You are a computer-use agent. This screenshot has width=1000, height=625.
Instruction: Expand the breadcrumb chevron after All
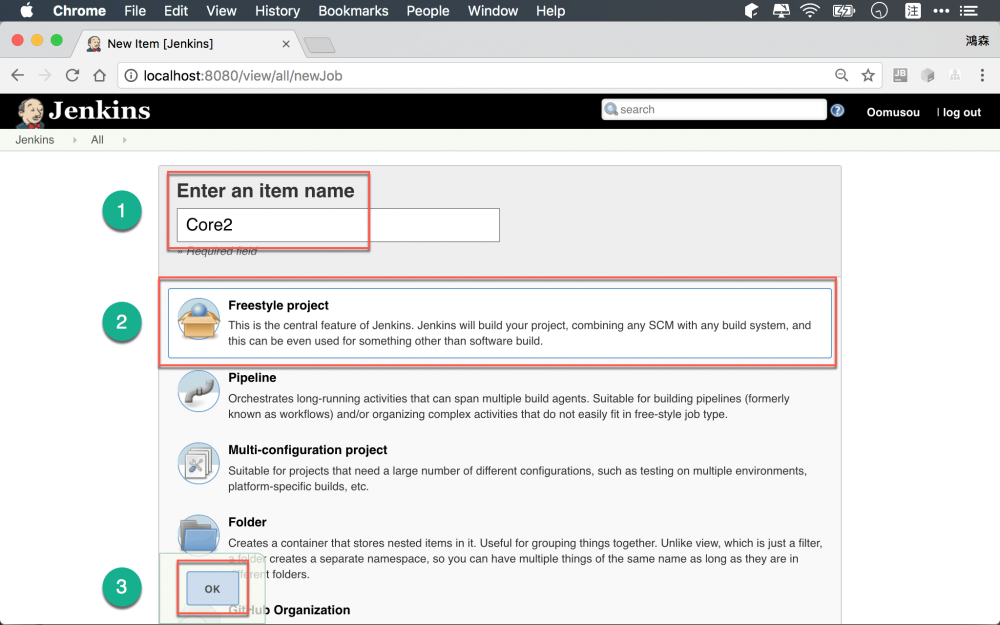pyautogui.click(x=123, y=140)
